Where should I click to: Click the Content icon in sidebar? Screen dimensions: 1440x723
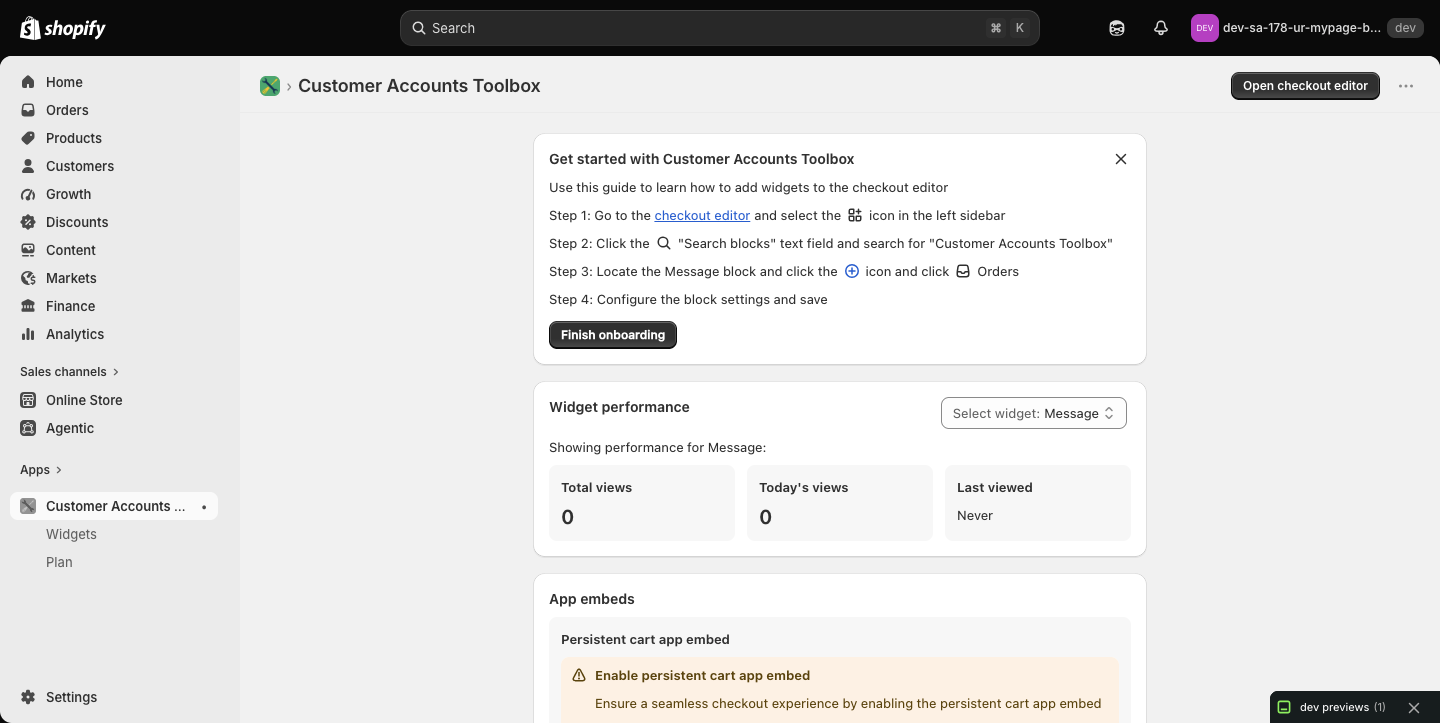[x=28, y=250]
